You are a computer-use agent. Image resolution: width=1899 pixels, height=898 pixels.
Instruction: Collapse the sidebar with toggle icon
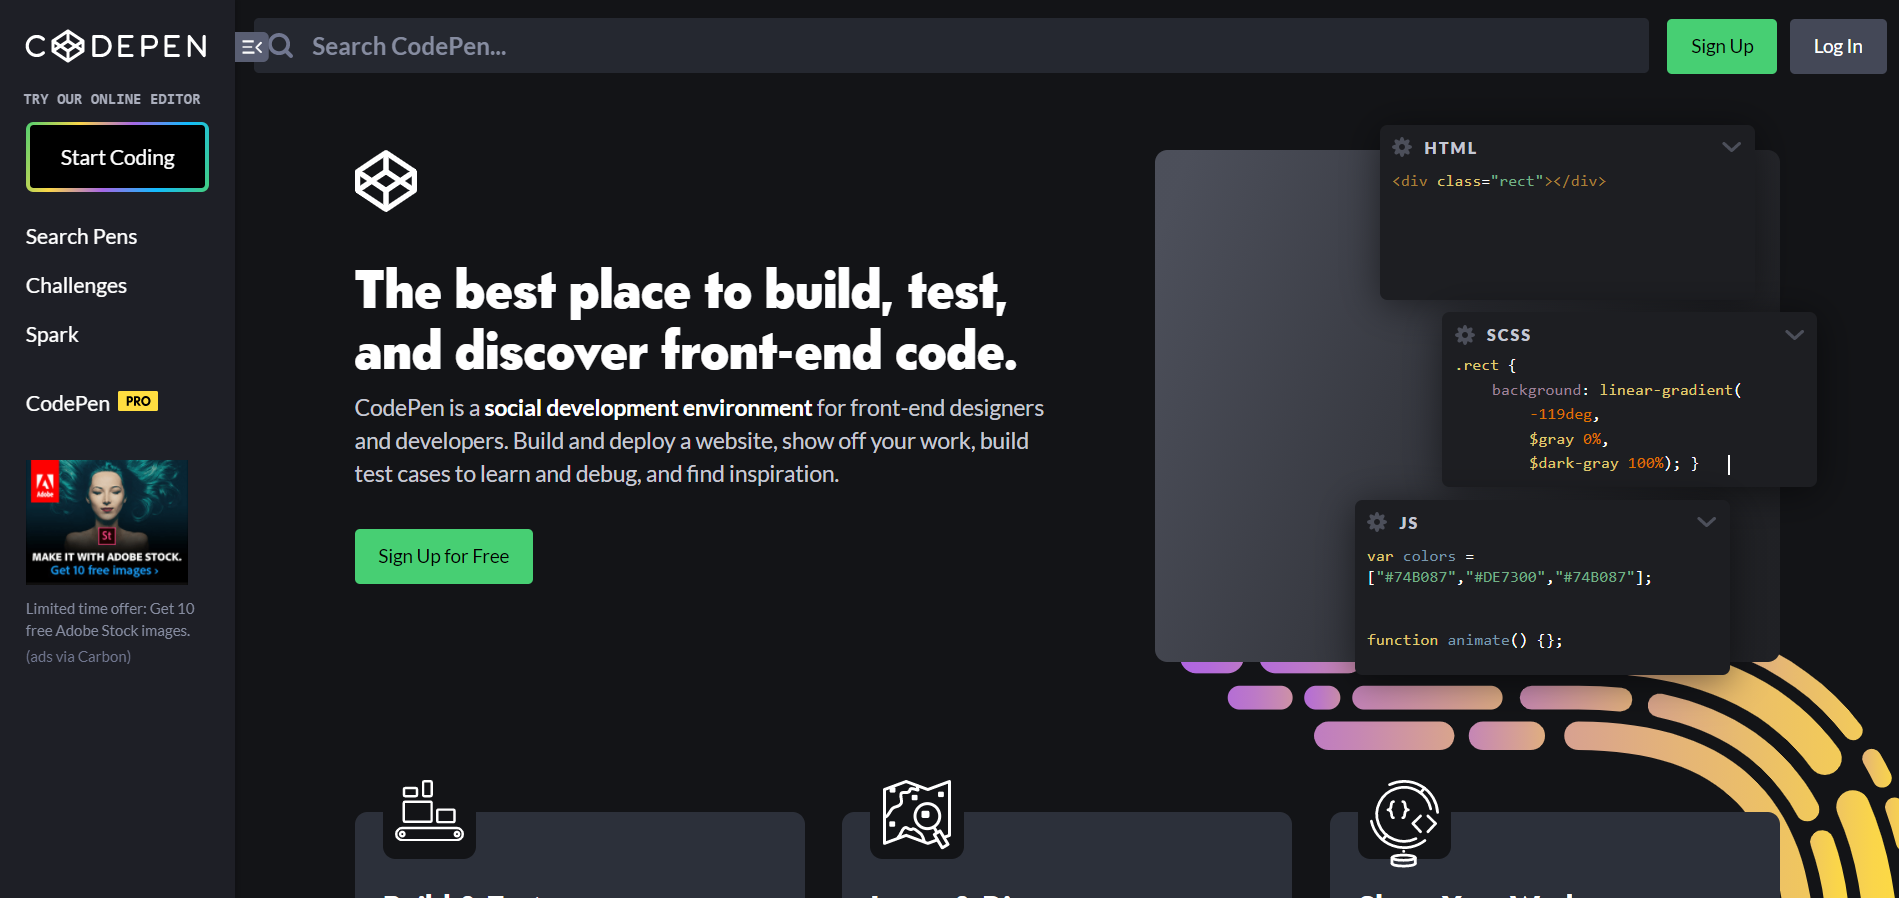pyautogui.click(x=251, y=47)
